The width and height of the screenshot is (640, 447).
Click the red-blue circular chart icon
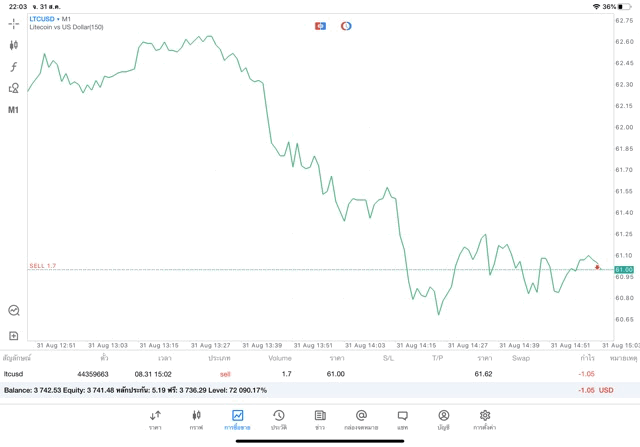click(x=346, y=26)
